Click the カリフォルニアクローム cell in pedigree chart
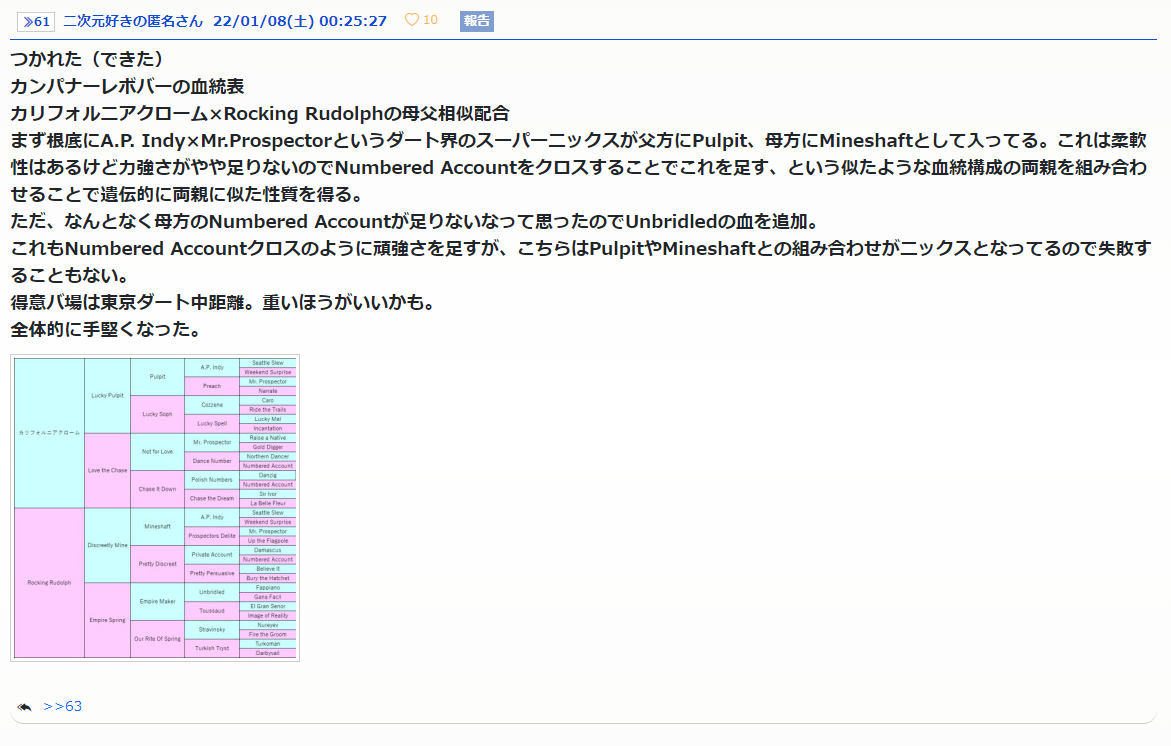Image resolution: width=1171 pixels, height=746 pixels. [x=49, y=432]
